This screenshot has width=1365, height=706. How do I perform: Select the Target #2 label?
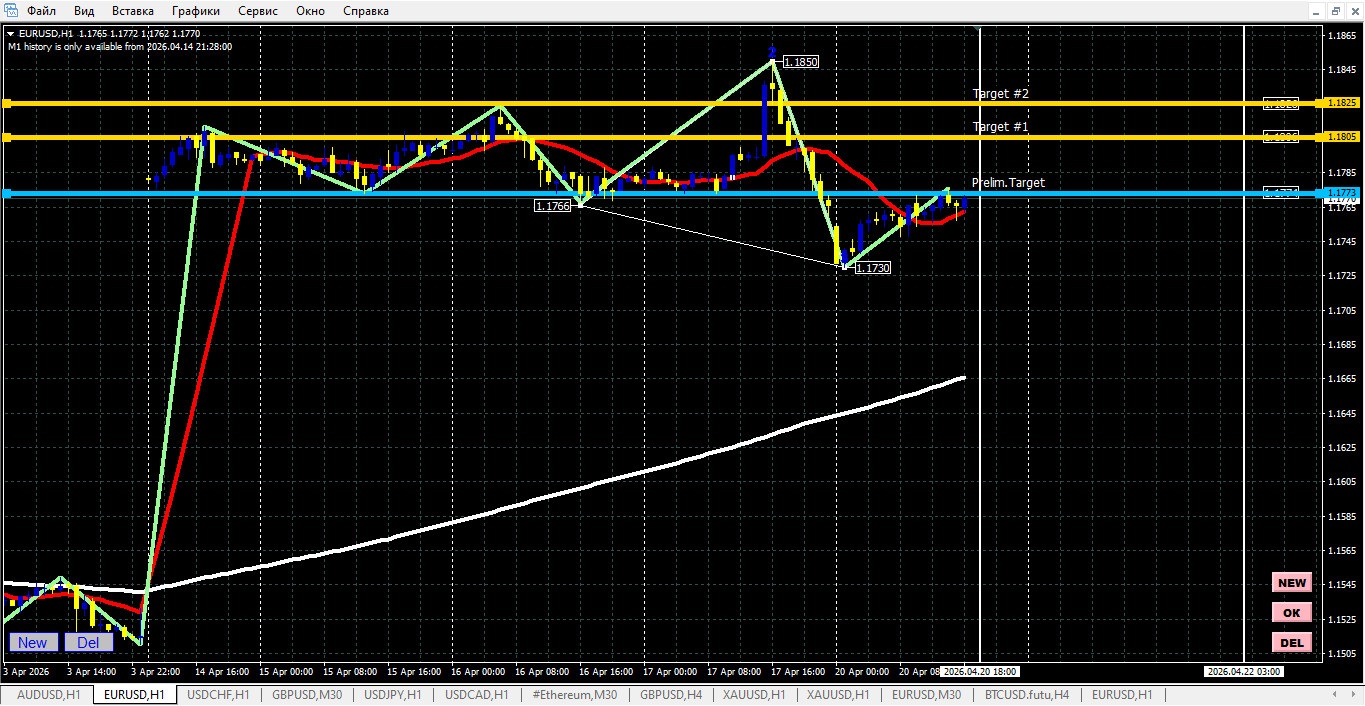(x=1001, y=93)
